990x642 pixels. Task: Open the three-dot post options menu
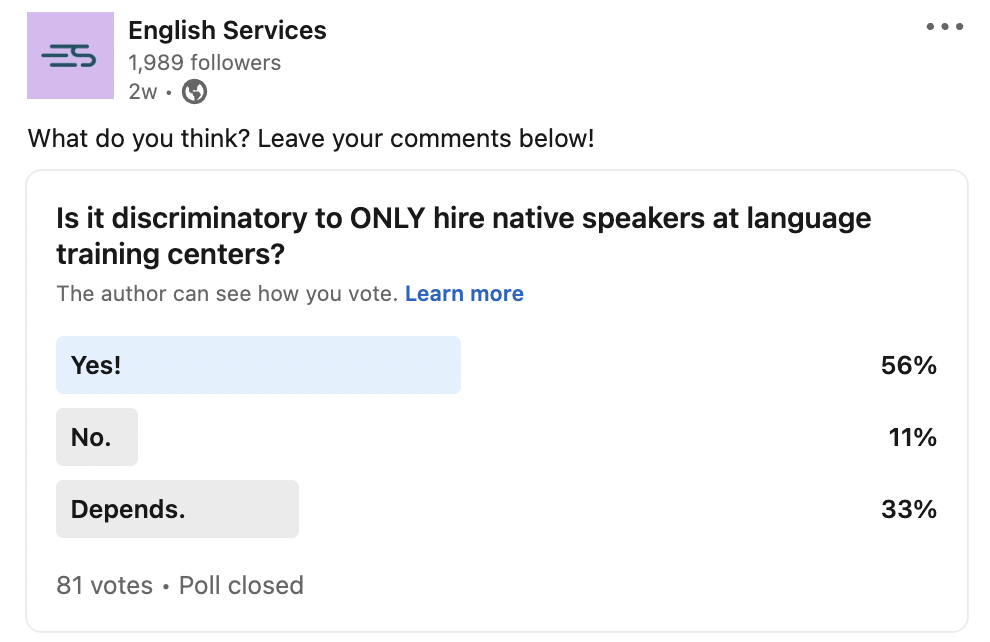point(945,27)
